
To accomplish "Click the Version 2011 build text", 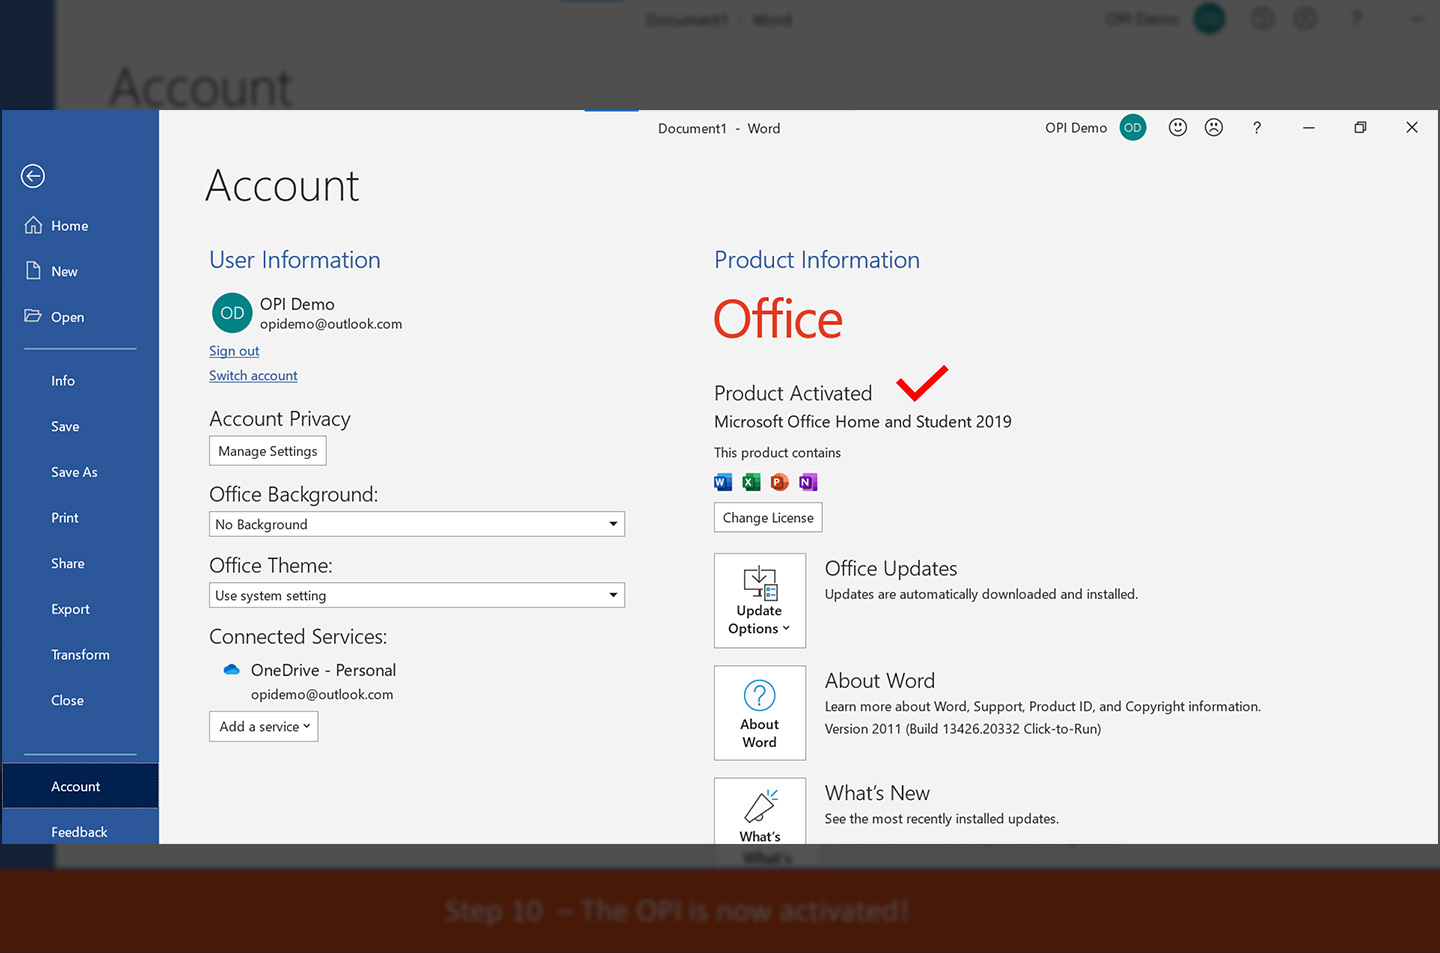I will 963,729.
